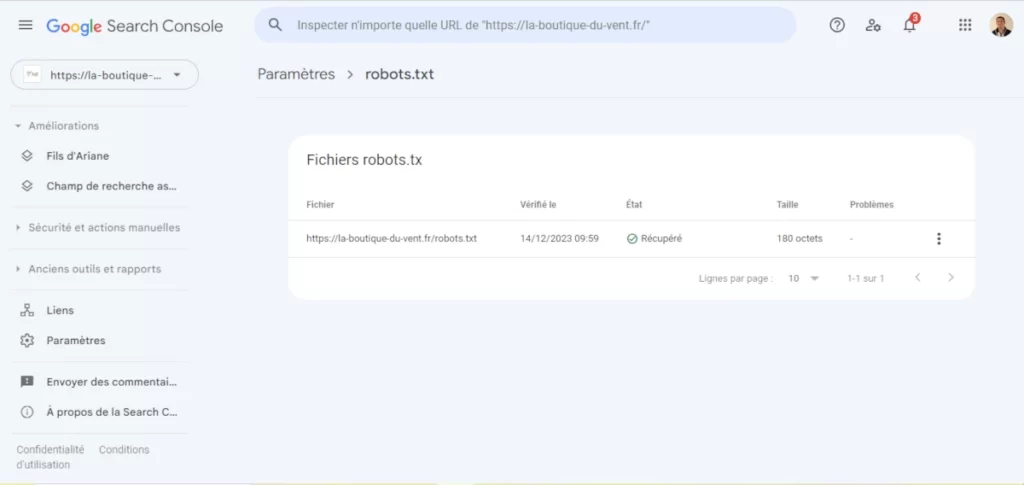Click the Vérifié le column header
Viewport: 1024px width, 485px height.
tap(538, 204)
